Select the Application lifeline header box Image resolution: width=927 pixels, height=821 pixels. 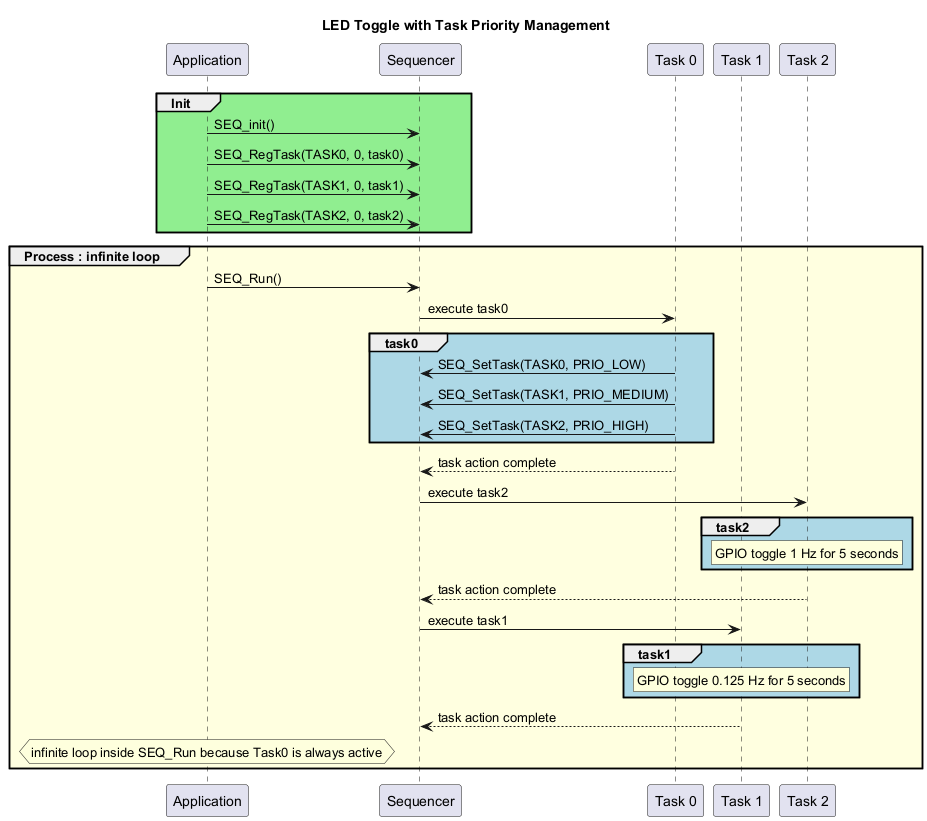pyautogui.click(x=207, y=59)
